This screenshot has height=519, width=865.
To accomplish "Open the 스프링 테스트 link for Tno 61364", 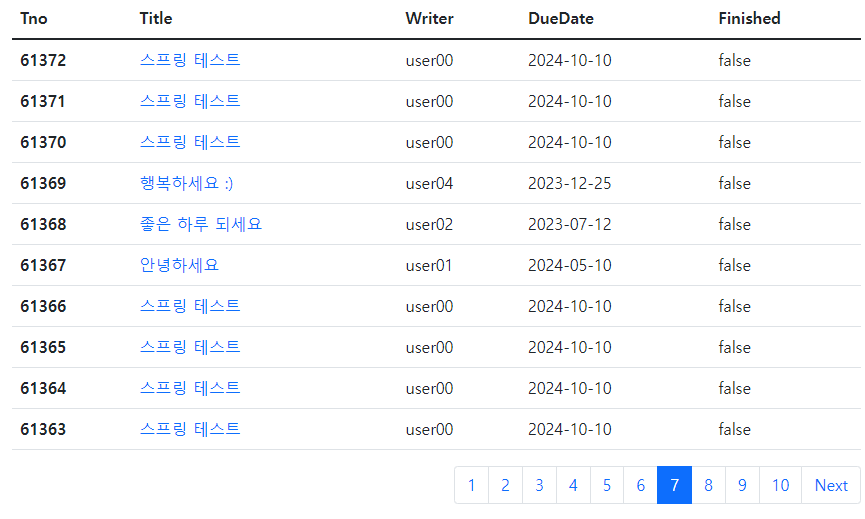I will [190, 388].
